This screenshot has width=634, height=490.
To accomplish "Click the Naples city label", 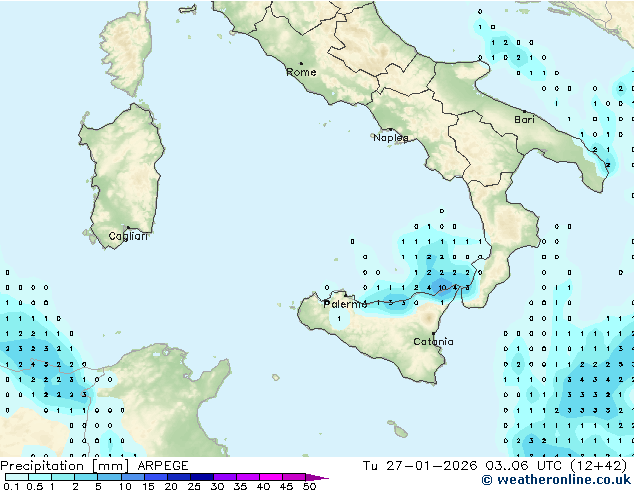I will click(391, 138).
